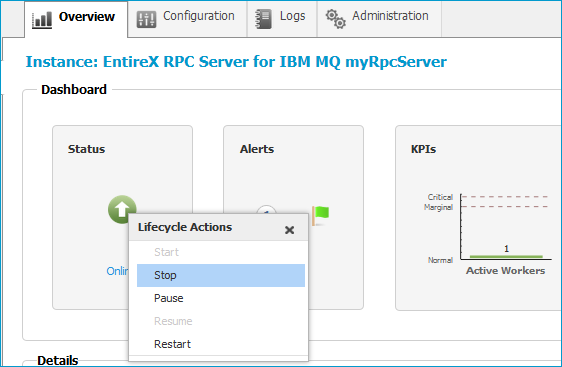Click the Dashboard section label
This screenshot has width=562, height=367.
tap(74, 90)
